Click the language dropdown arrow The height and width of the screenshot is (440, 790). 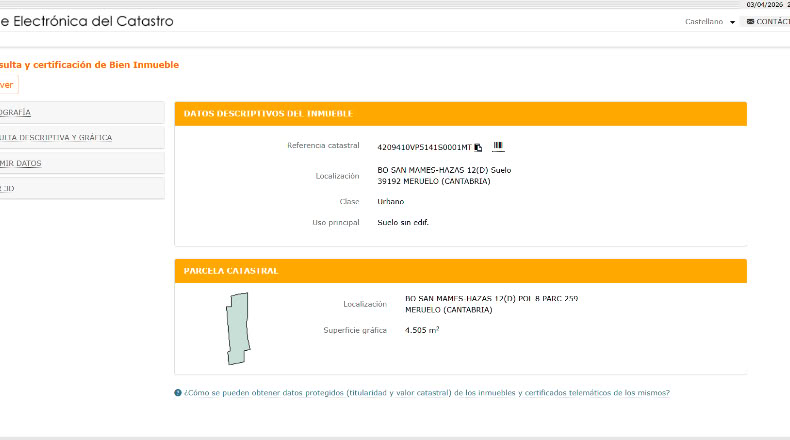(732, 22)
